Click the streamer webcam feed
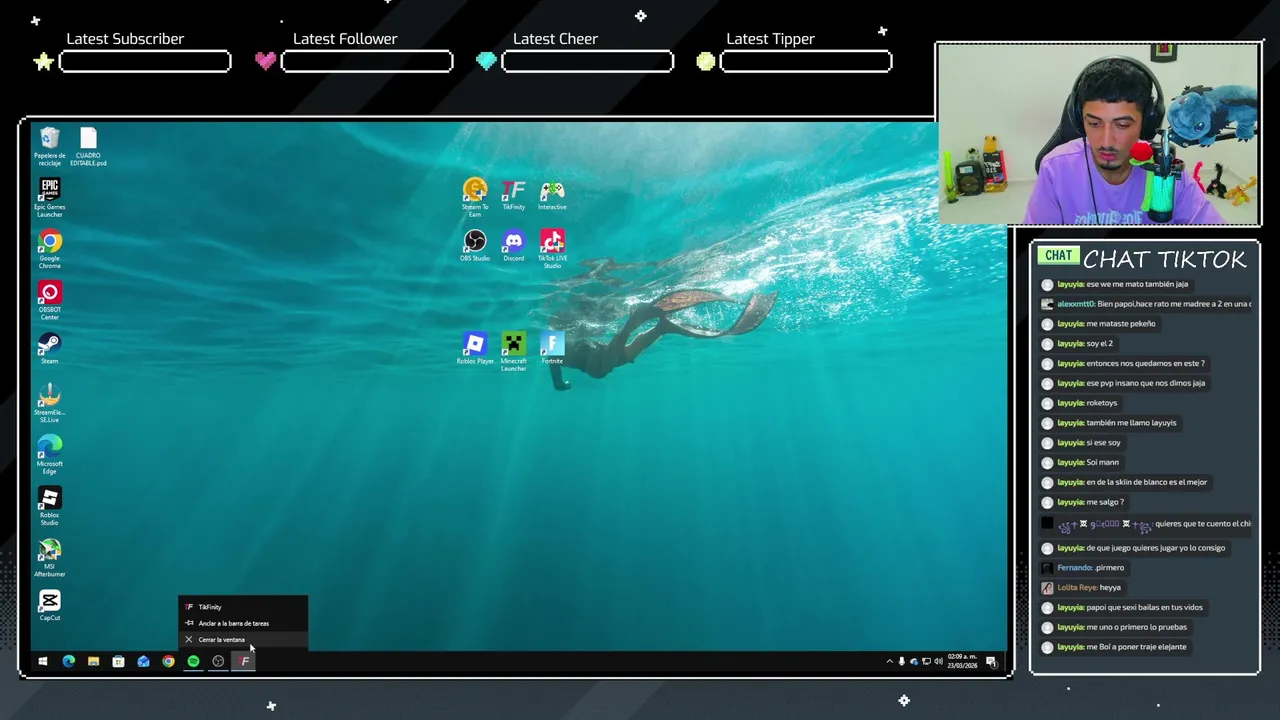 1098,134
